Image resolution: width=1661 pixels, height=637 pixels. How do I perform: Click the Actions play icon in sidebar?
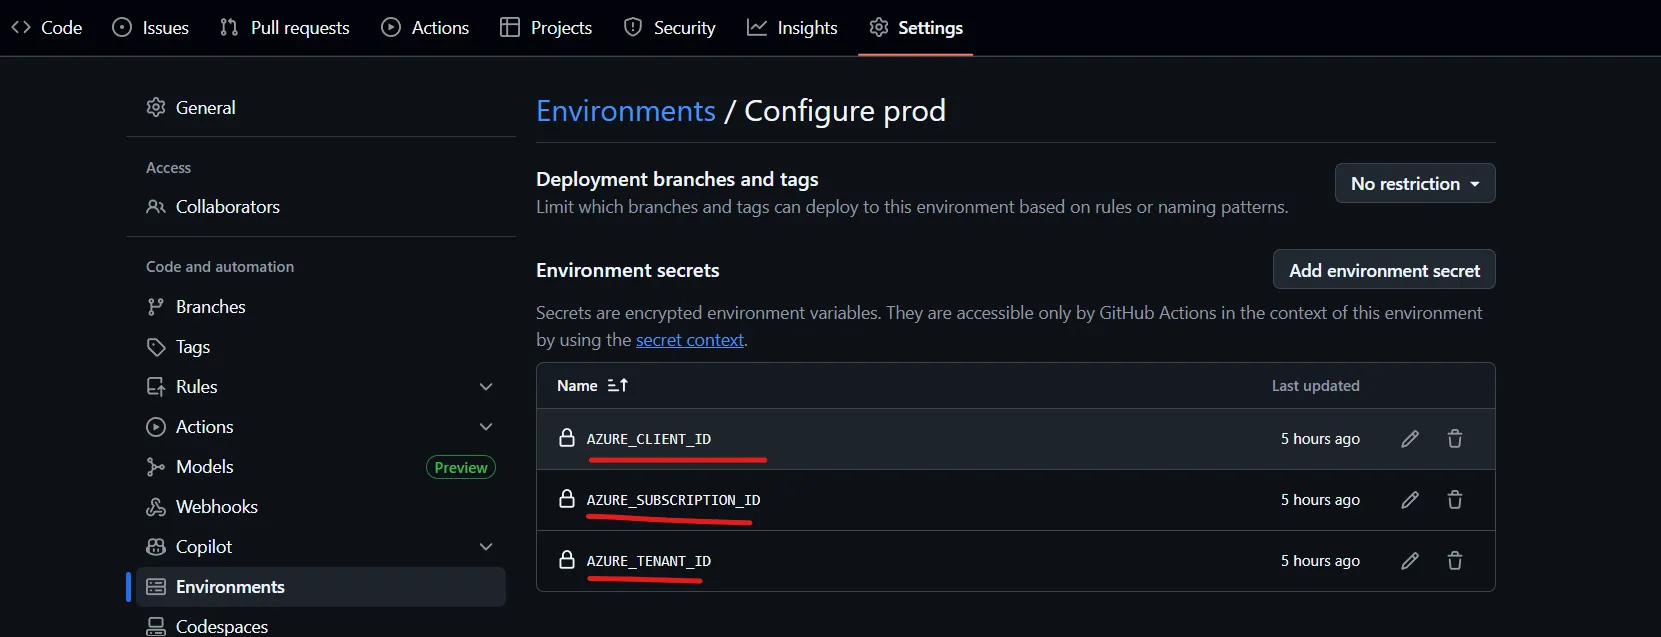[156, 427]
